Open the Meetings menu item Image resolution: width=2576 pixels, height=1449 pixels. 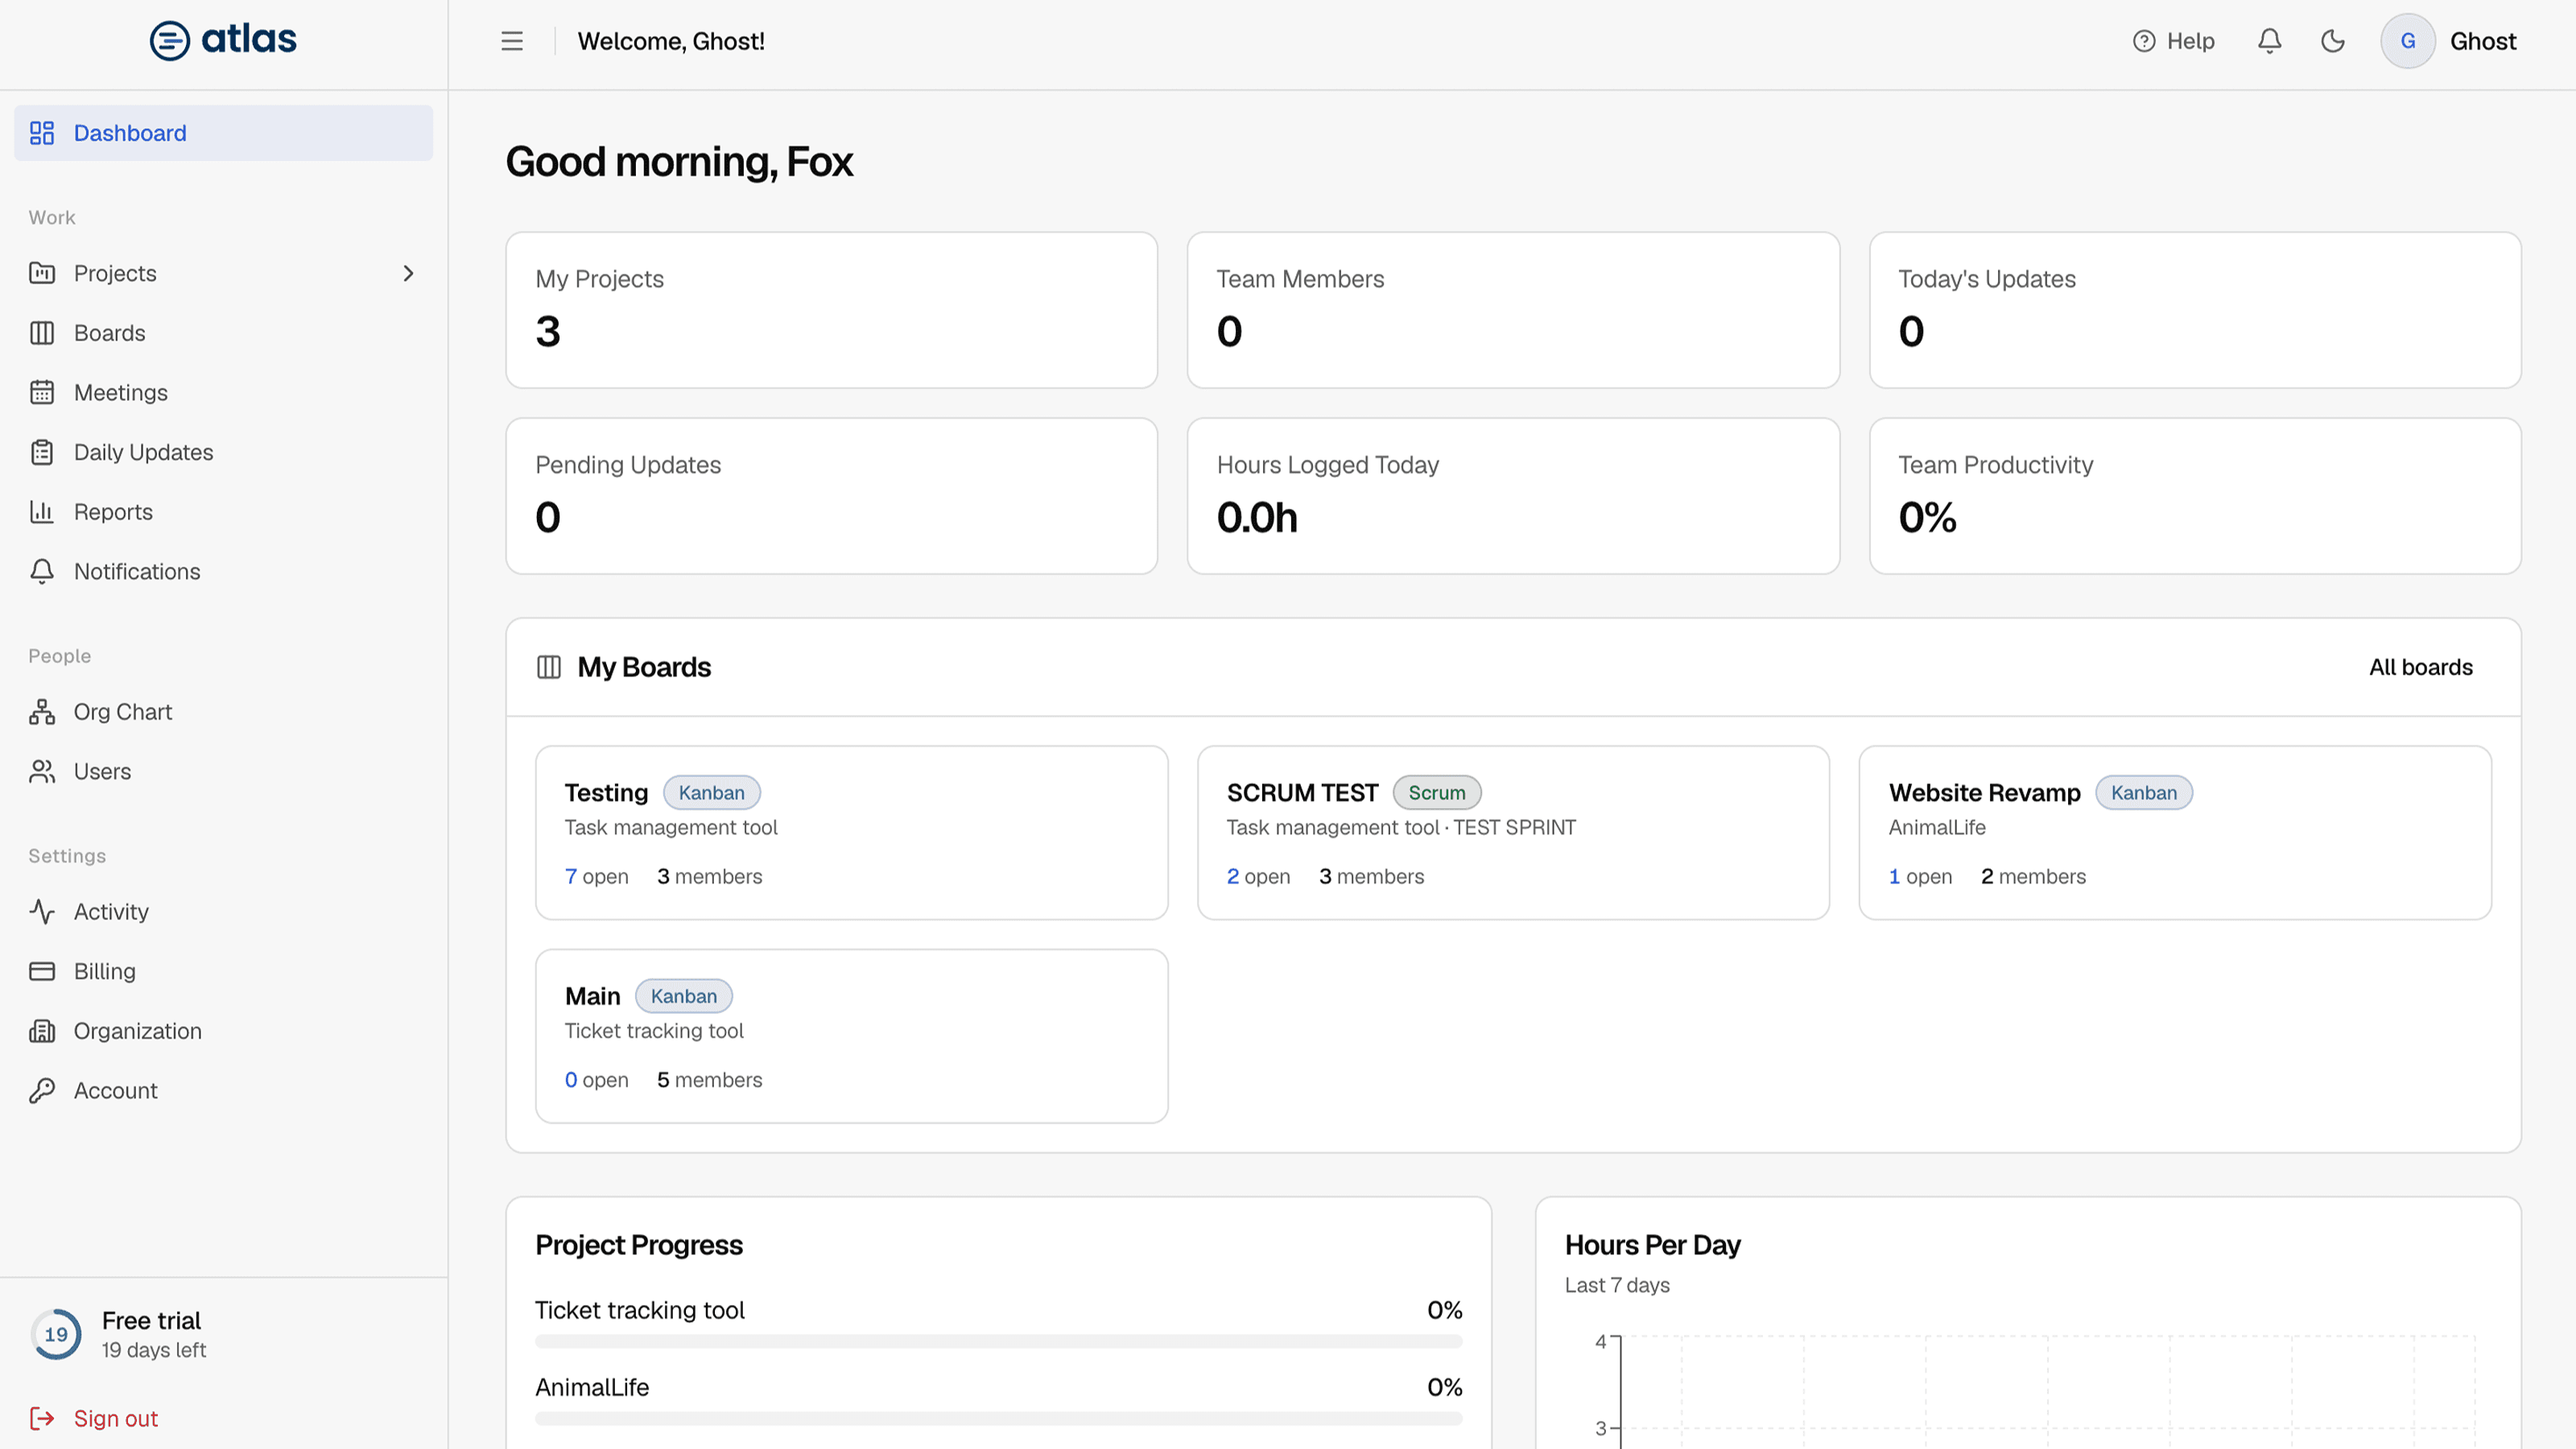pyautogui.click(x=223, y=393)
